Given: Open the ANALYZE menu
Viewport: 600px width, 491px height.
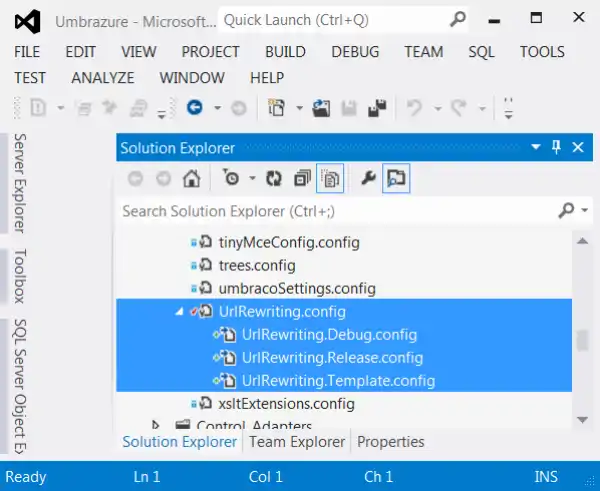Looking at the screenshot, I should [x=103, y=78].
